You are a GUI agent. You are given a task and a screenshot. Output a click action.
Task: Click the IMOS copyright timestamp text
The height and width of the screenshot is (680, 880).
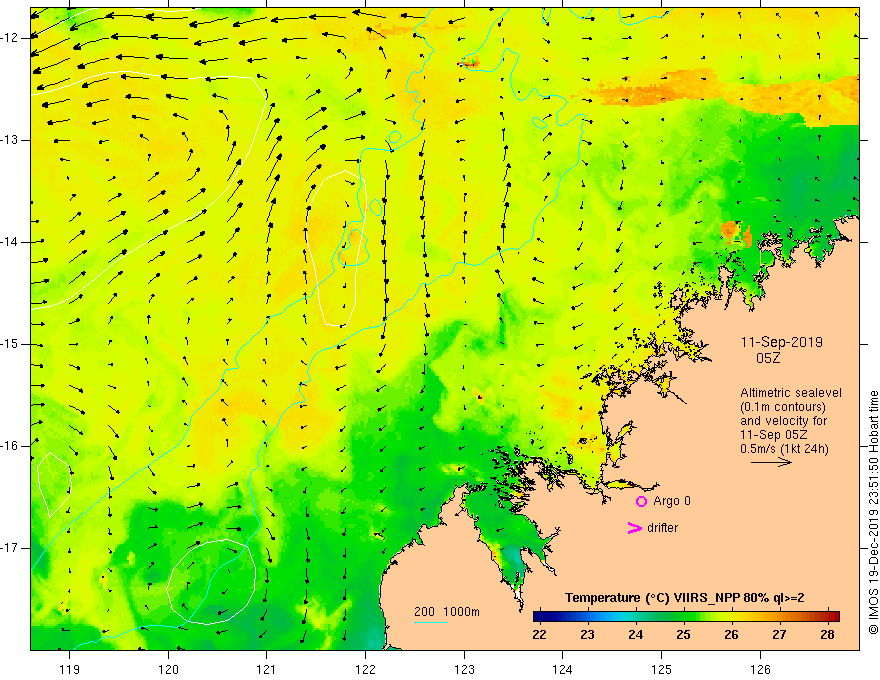pos(873,513)
